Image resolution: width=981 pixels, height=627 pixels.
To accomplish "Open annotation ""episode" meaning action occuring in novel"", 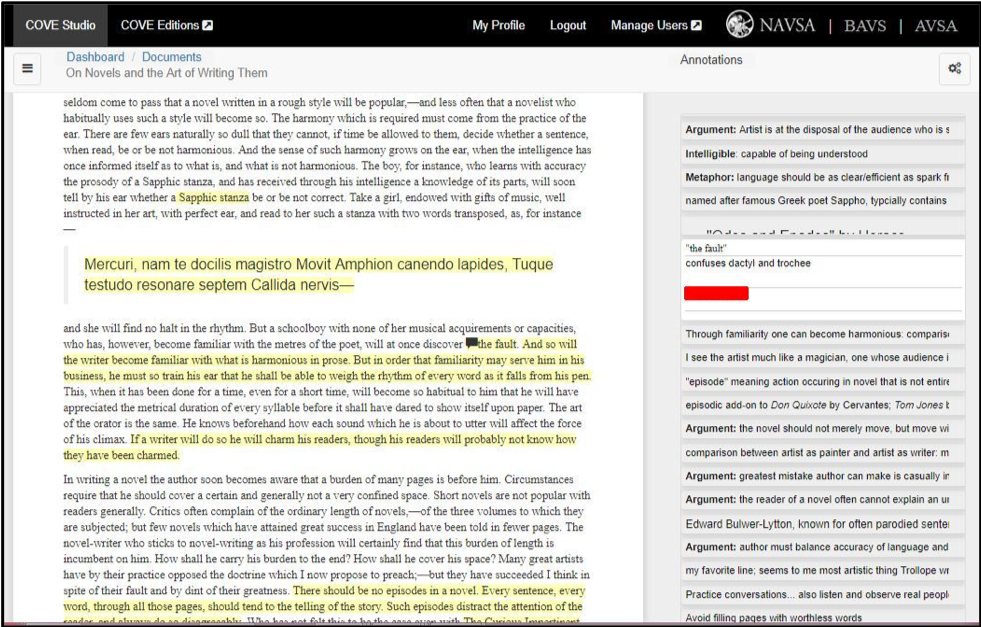I will [822, 381].
